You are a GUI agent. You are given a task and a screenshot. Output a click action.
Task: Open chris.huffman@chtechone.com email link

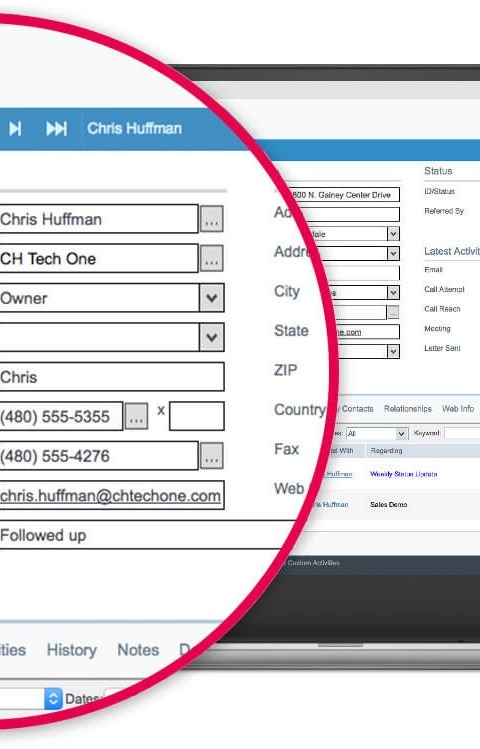point(110,496)
